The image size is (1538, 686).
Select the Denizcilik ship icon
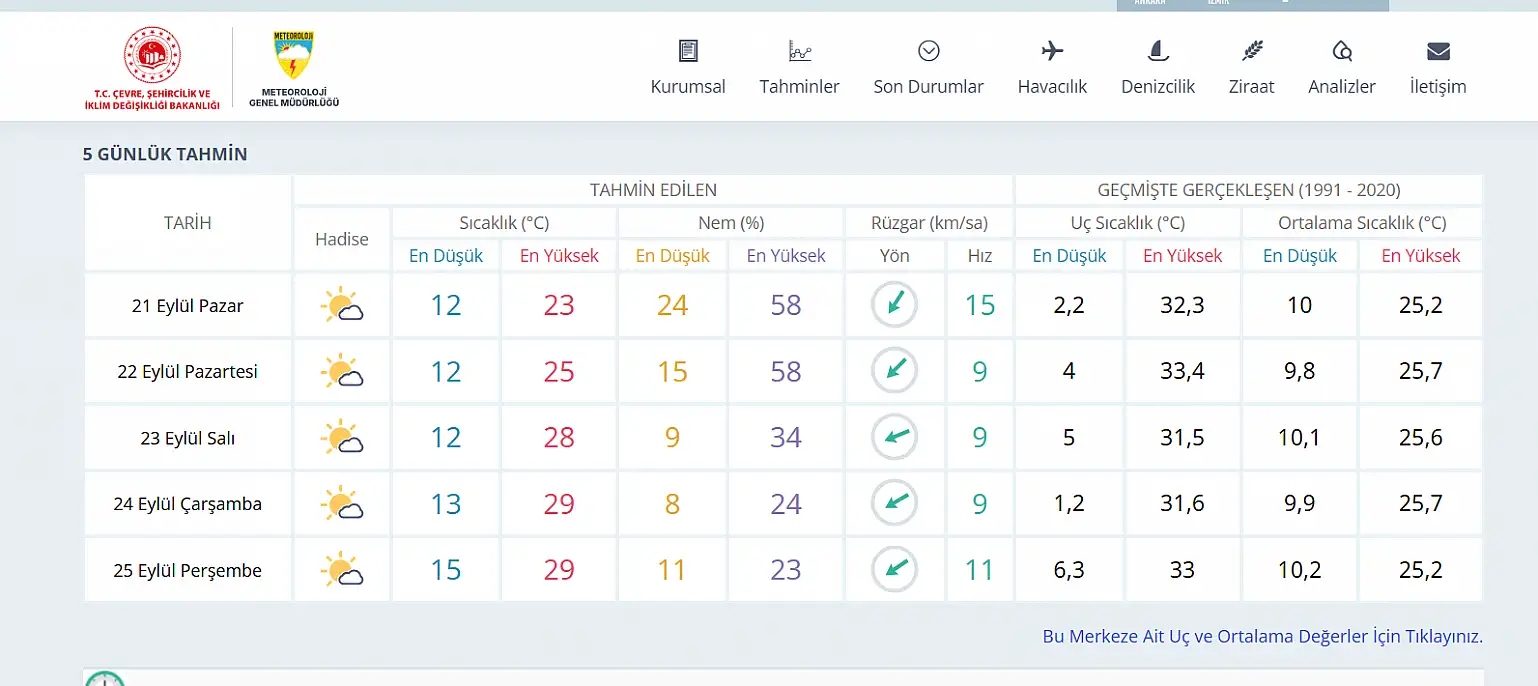click(1158, 51)
